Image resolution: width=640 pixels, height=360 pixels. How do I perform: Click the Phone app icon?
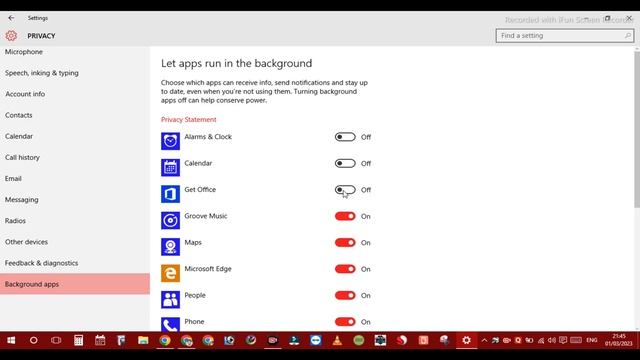[x=170, y=324]
